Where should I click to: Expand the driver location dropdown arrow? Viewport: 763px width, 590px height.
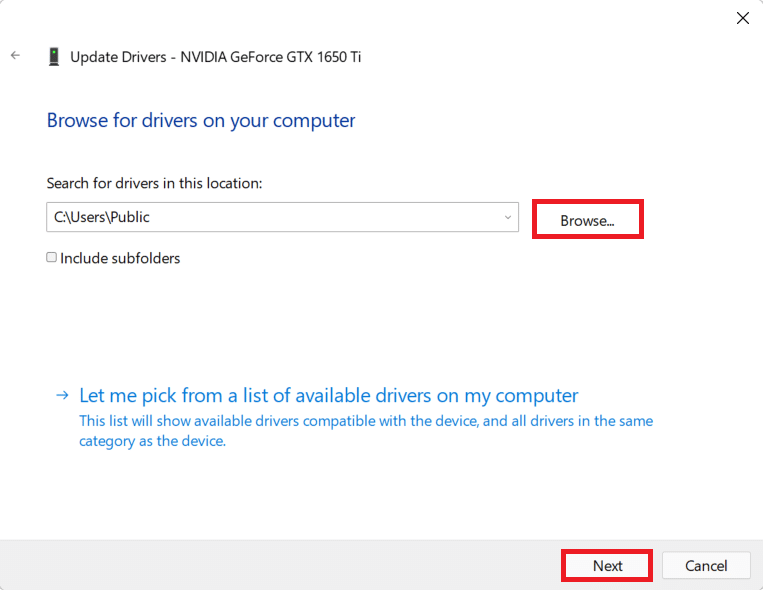tap(507, 217)
